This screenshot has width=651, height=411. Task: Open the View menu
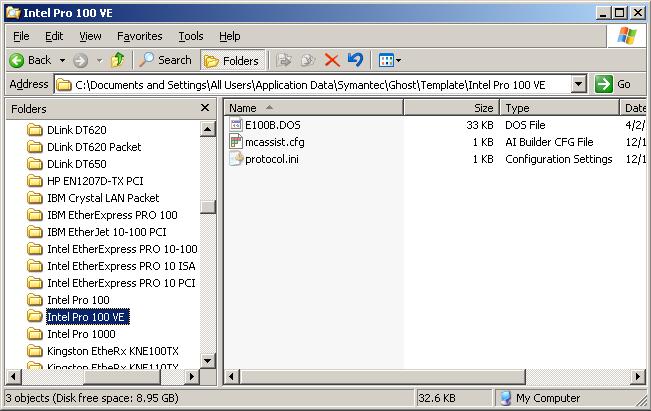pyautogui.click(x=90, y=36)
